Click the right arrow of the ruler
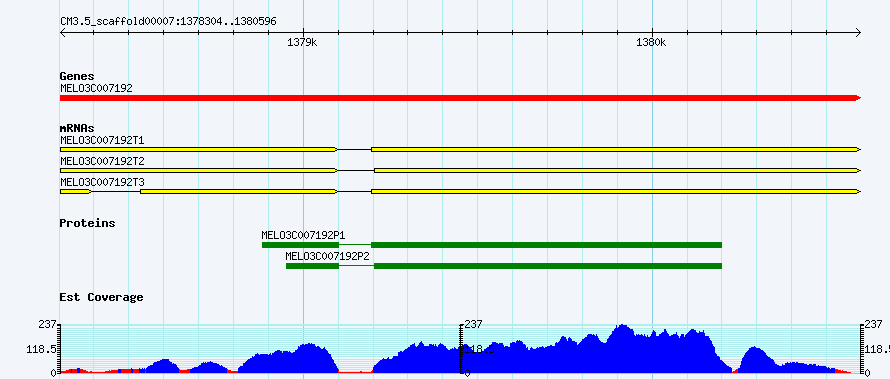890x379 pixels. (x=858, y=33)
